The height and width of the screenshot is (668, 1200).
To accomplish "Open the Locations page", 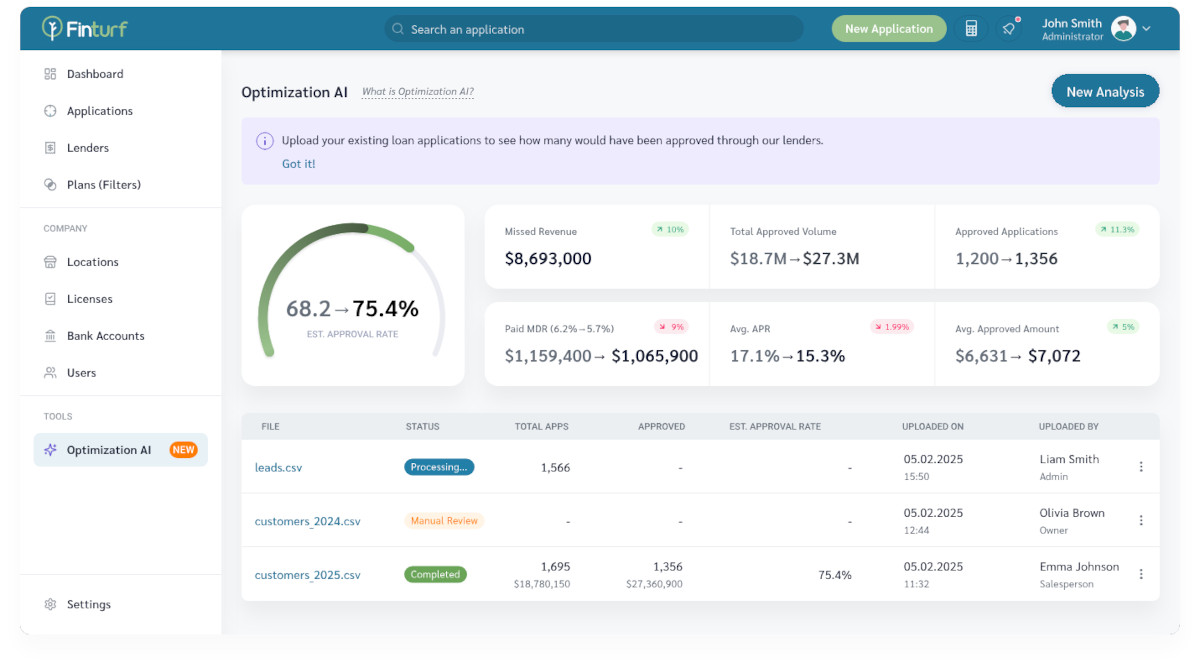I will (93, 261).
